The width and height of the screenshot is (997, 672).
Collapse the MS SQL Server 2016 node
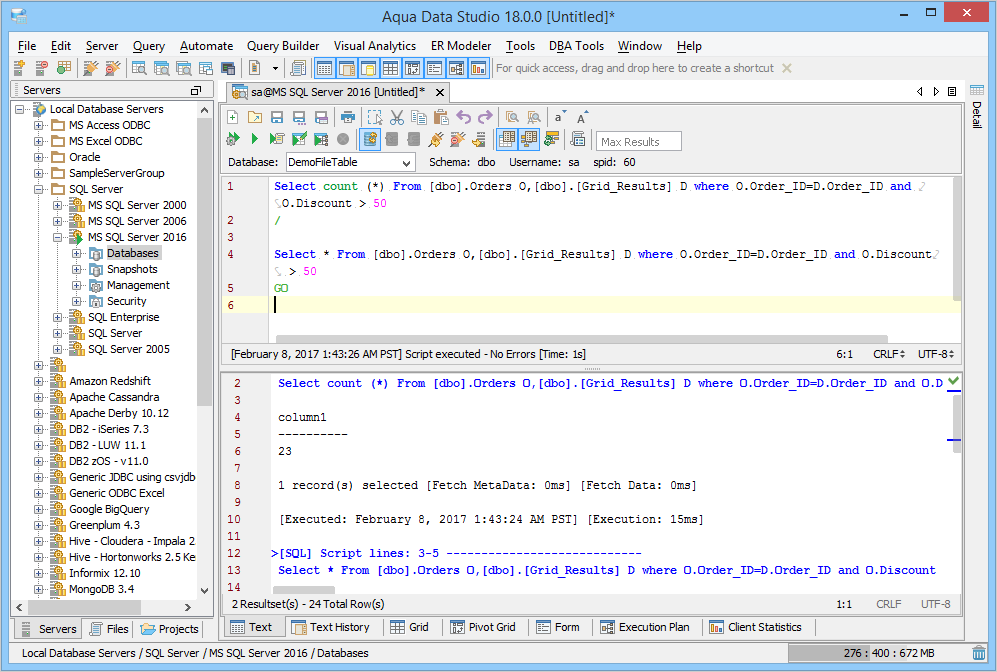(58, 237)
